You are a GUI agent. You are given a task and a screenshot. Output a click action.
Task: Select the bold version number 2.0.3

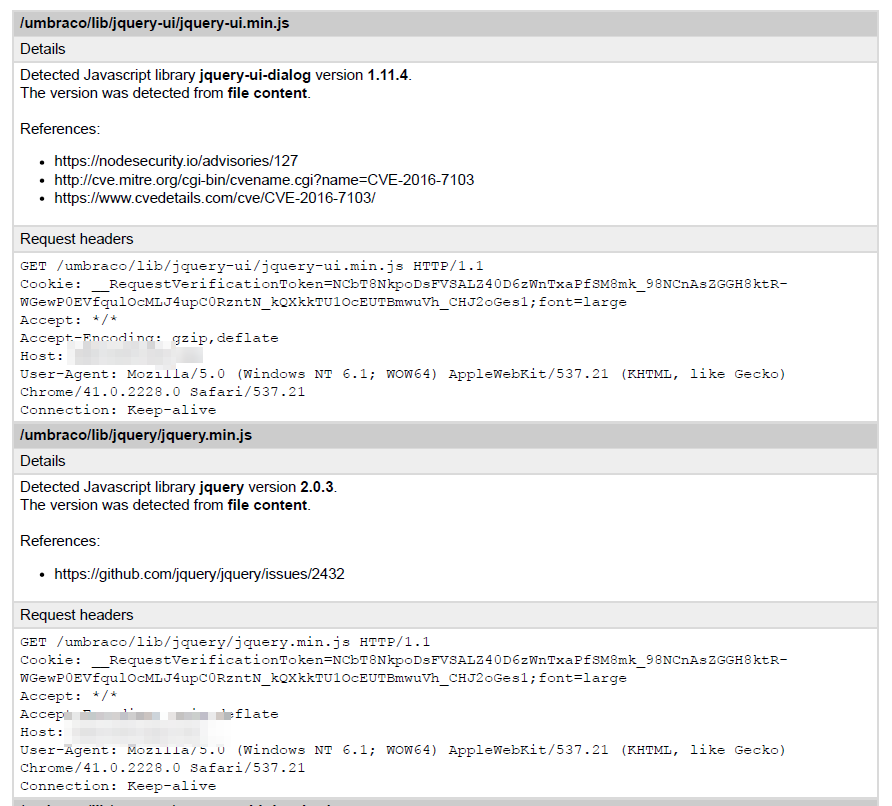click(315, 485)
